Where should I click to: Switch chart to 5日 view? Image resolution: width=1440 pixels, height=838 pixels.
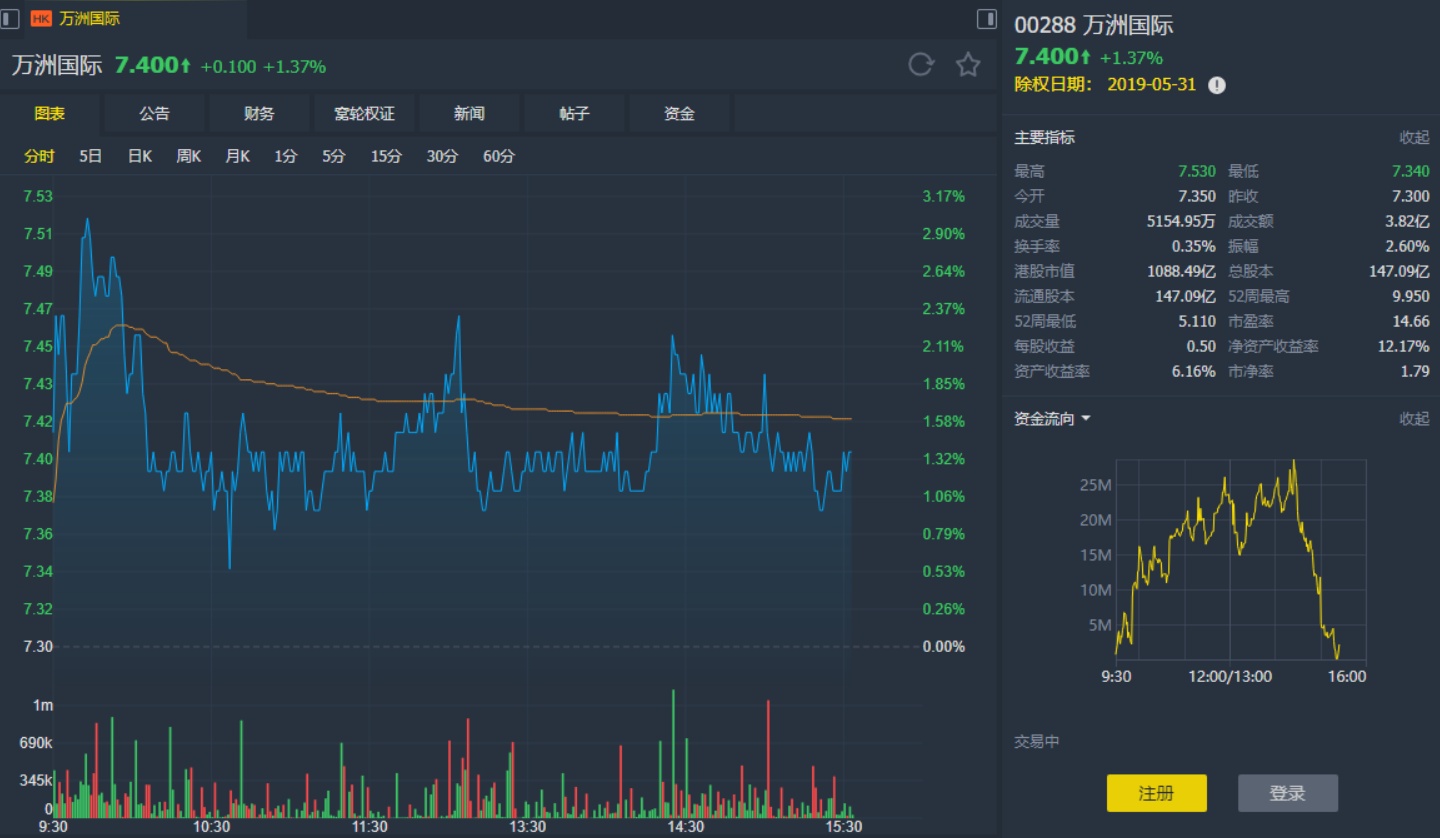tap(90, 156)
